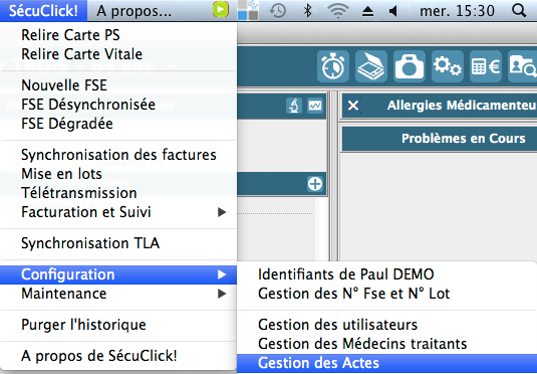
Task: Open the chart graph panel icon
Action: pyautogui.click(x=315, y=105)
